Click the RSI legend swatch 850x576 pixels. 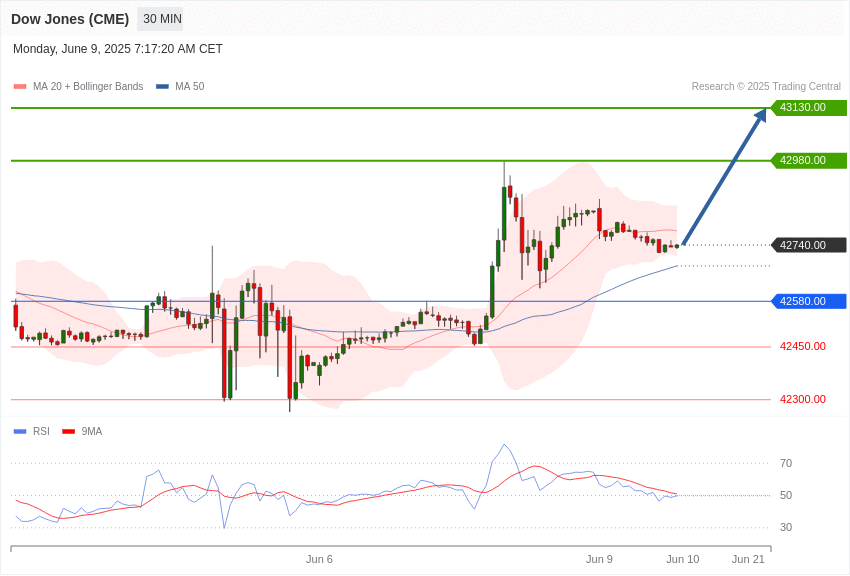tap(20, 431)
